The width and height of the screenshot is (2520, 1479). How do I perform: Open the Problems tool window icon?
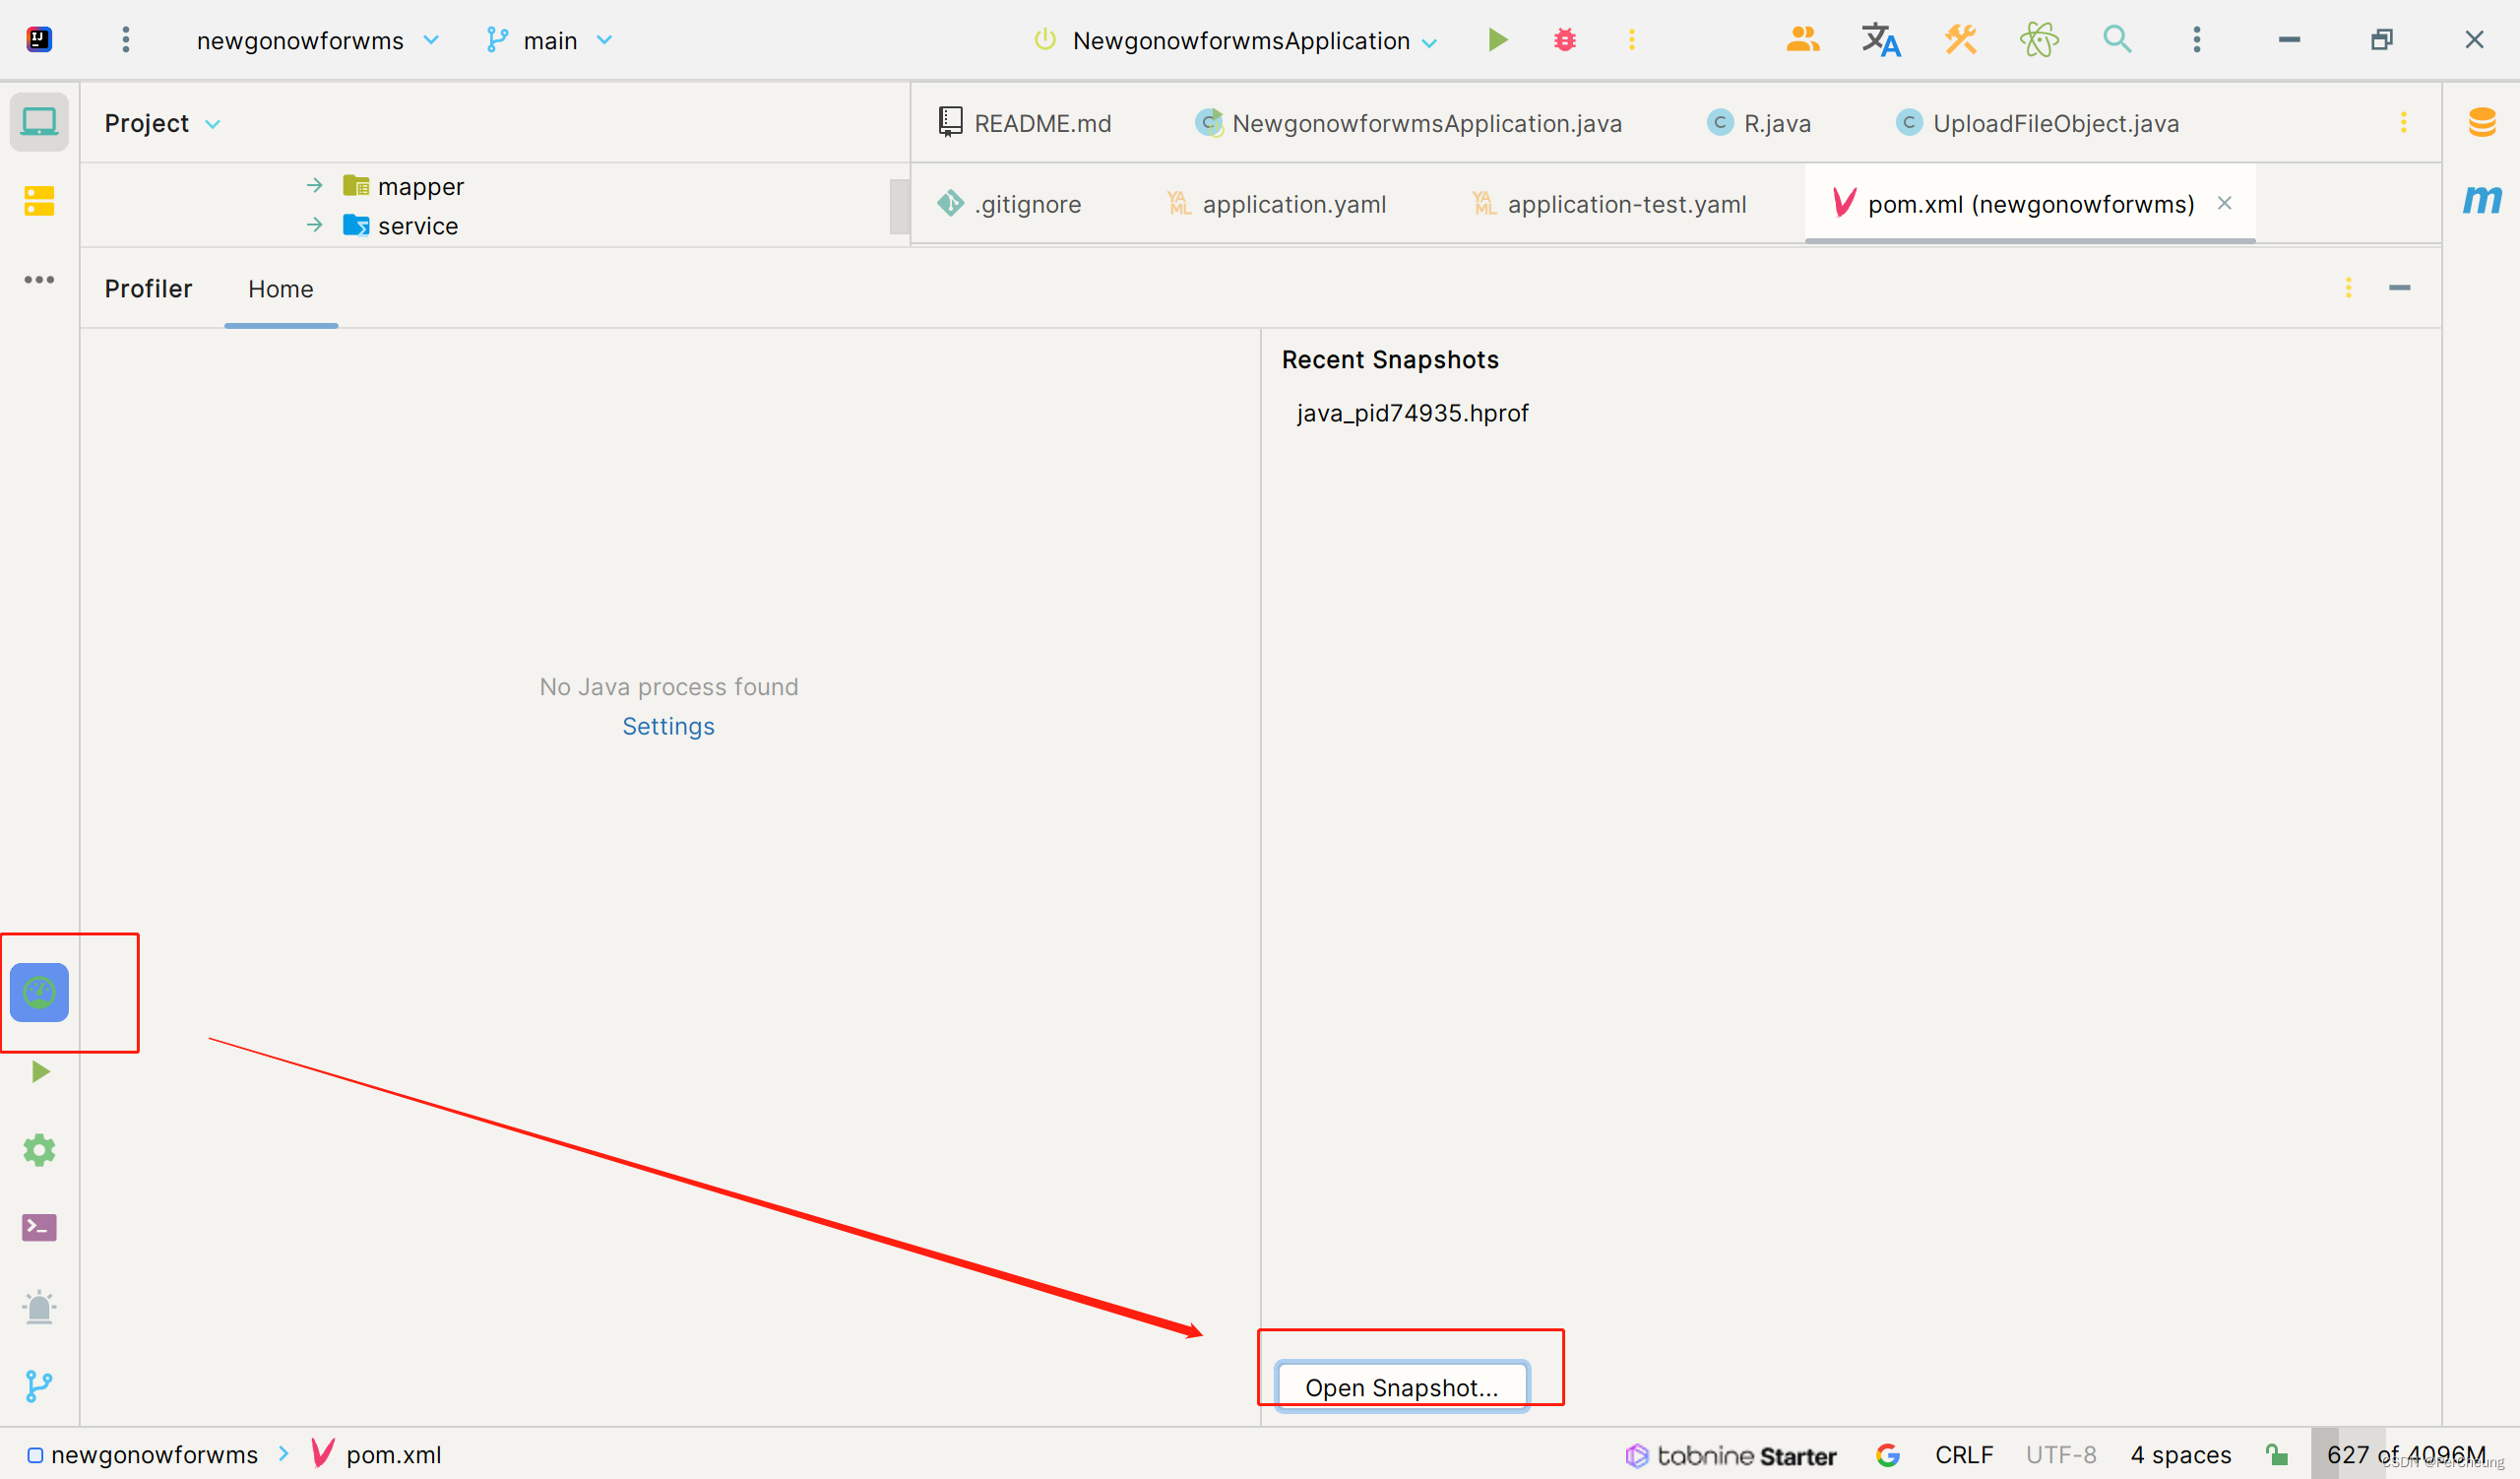click(x=39, y=1307)
